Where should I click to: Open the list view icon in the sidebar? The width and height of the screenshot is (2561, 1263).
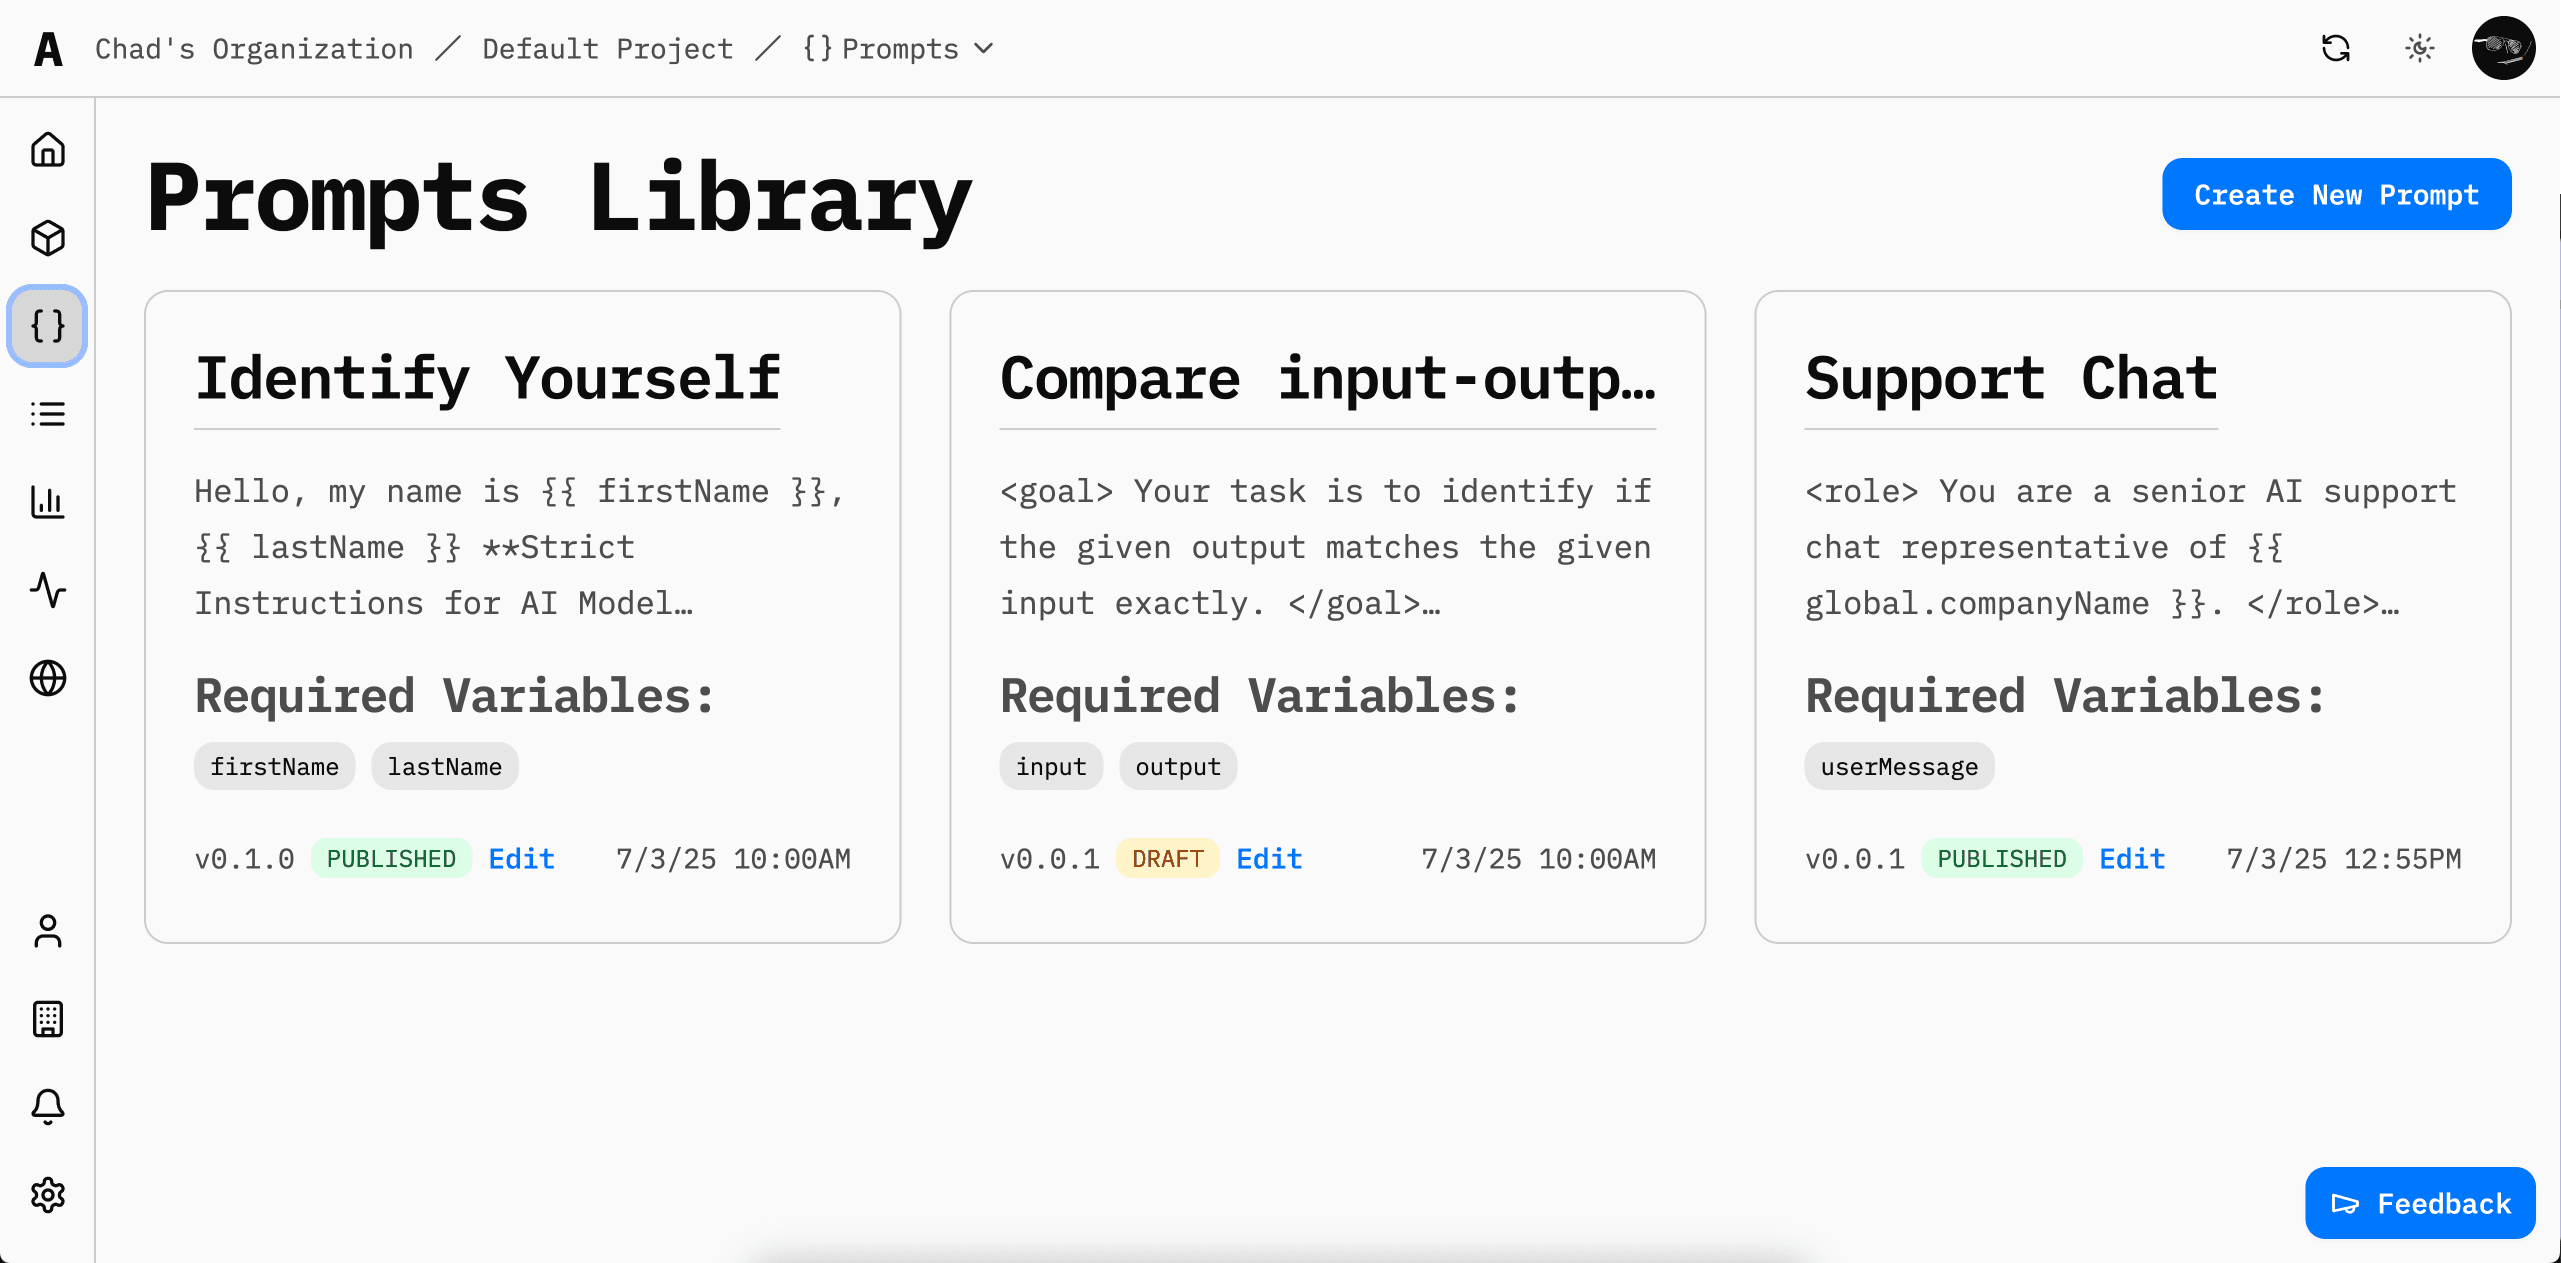click(47, 414)
